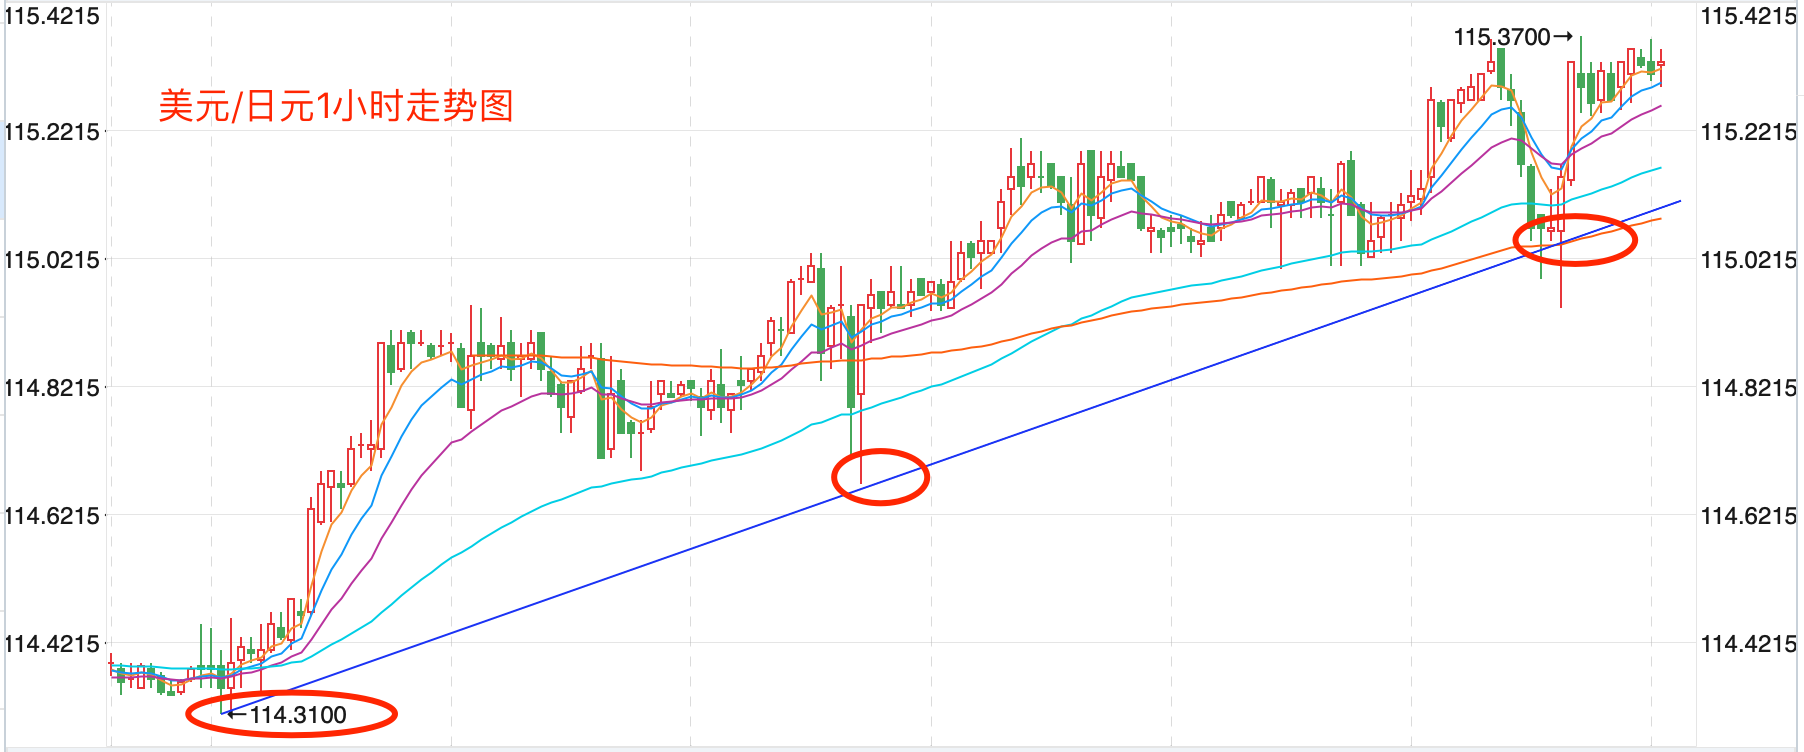Select the right axis 114.4215 label
1804x752 pixels.
pos(1749,644)
